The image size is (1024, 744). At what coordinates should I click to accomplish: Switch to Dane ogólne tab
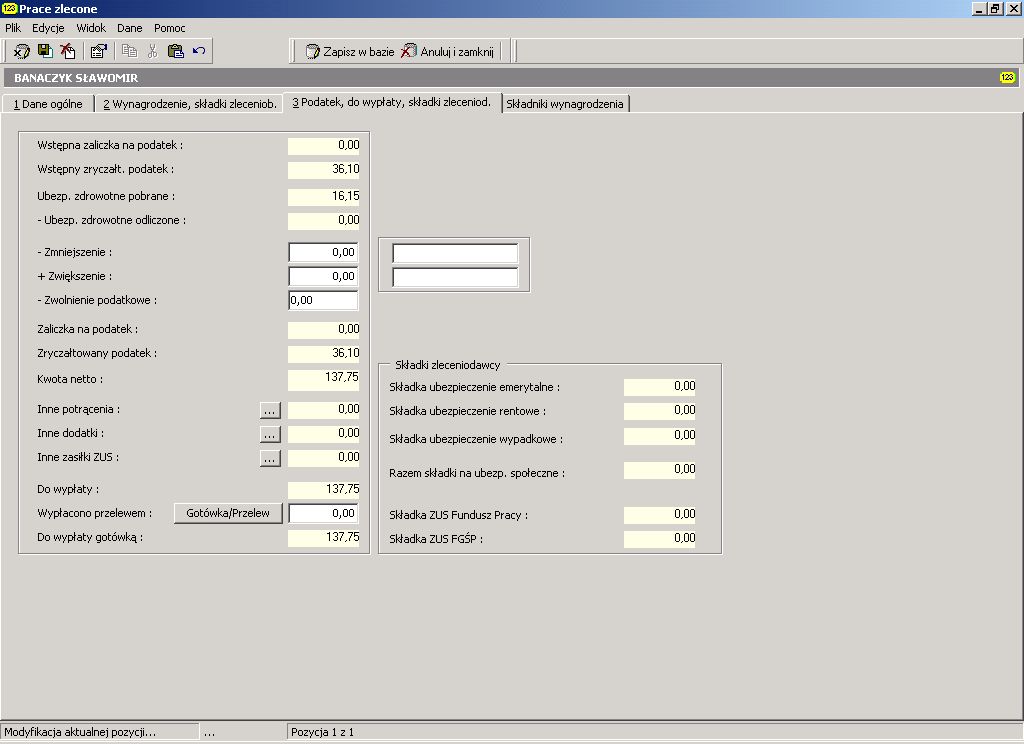[x=48, y=104]
